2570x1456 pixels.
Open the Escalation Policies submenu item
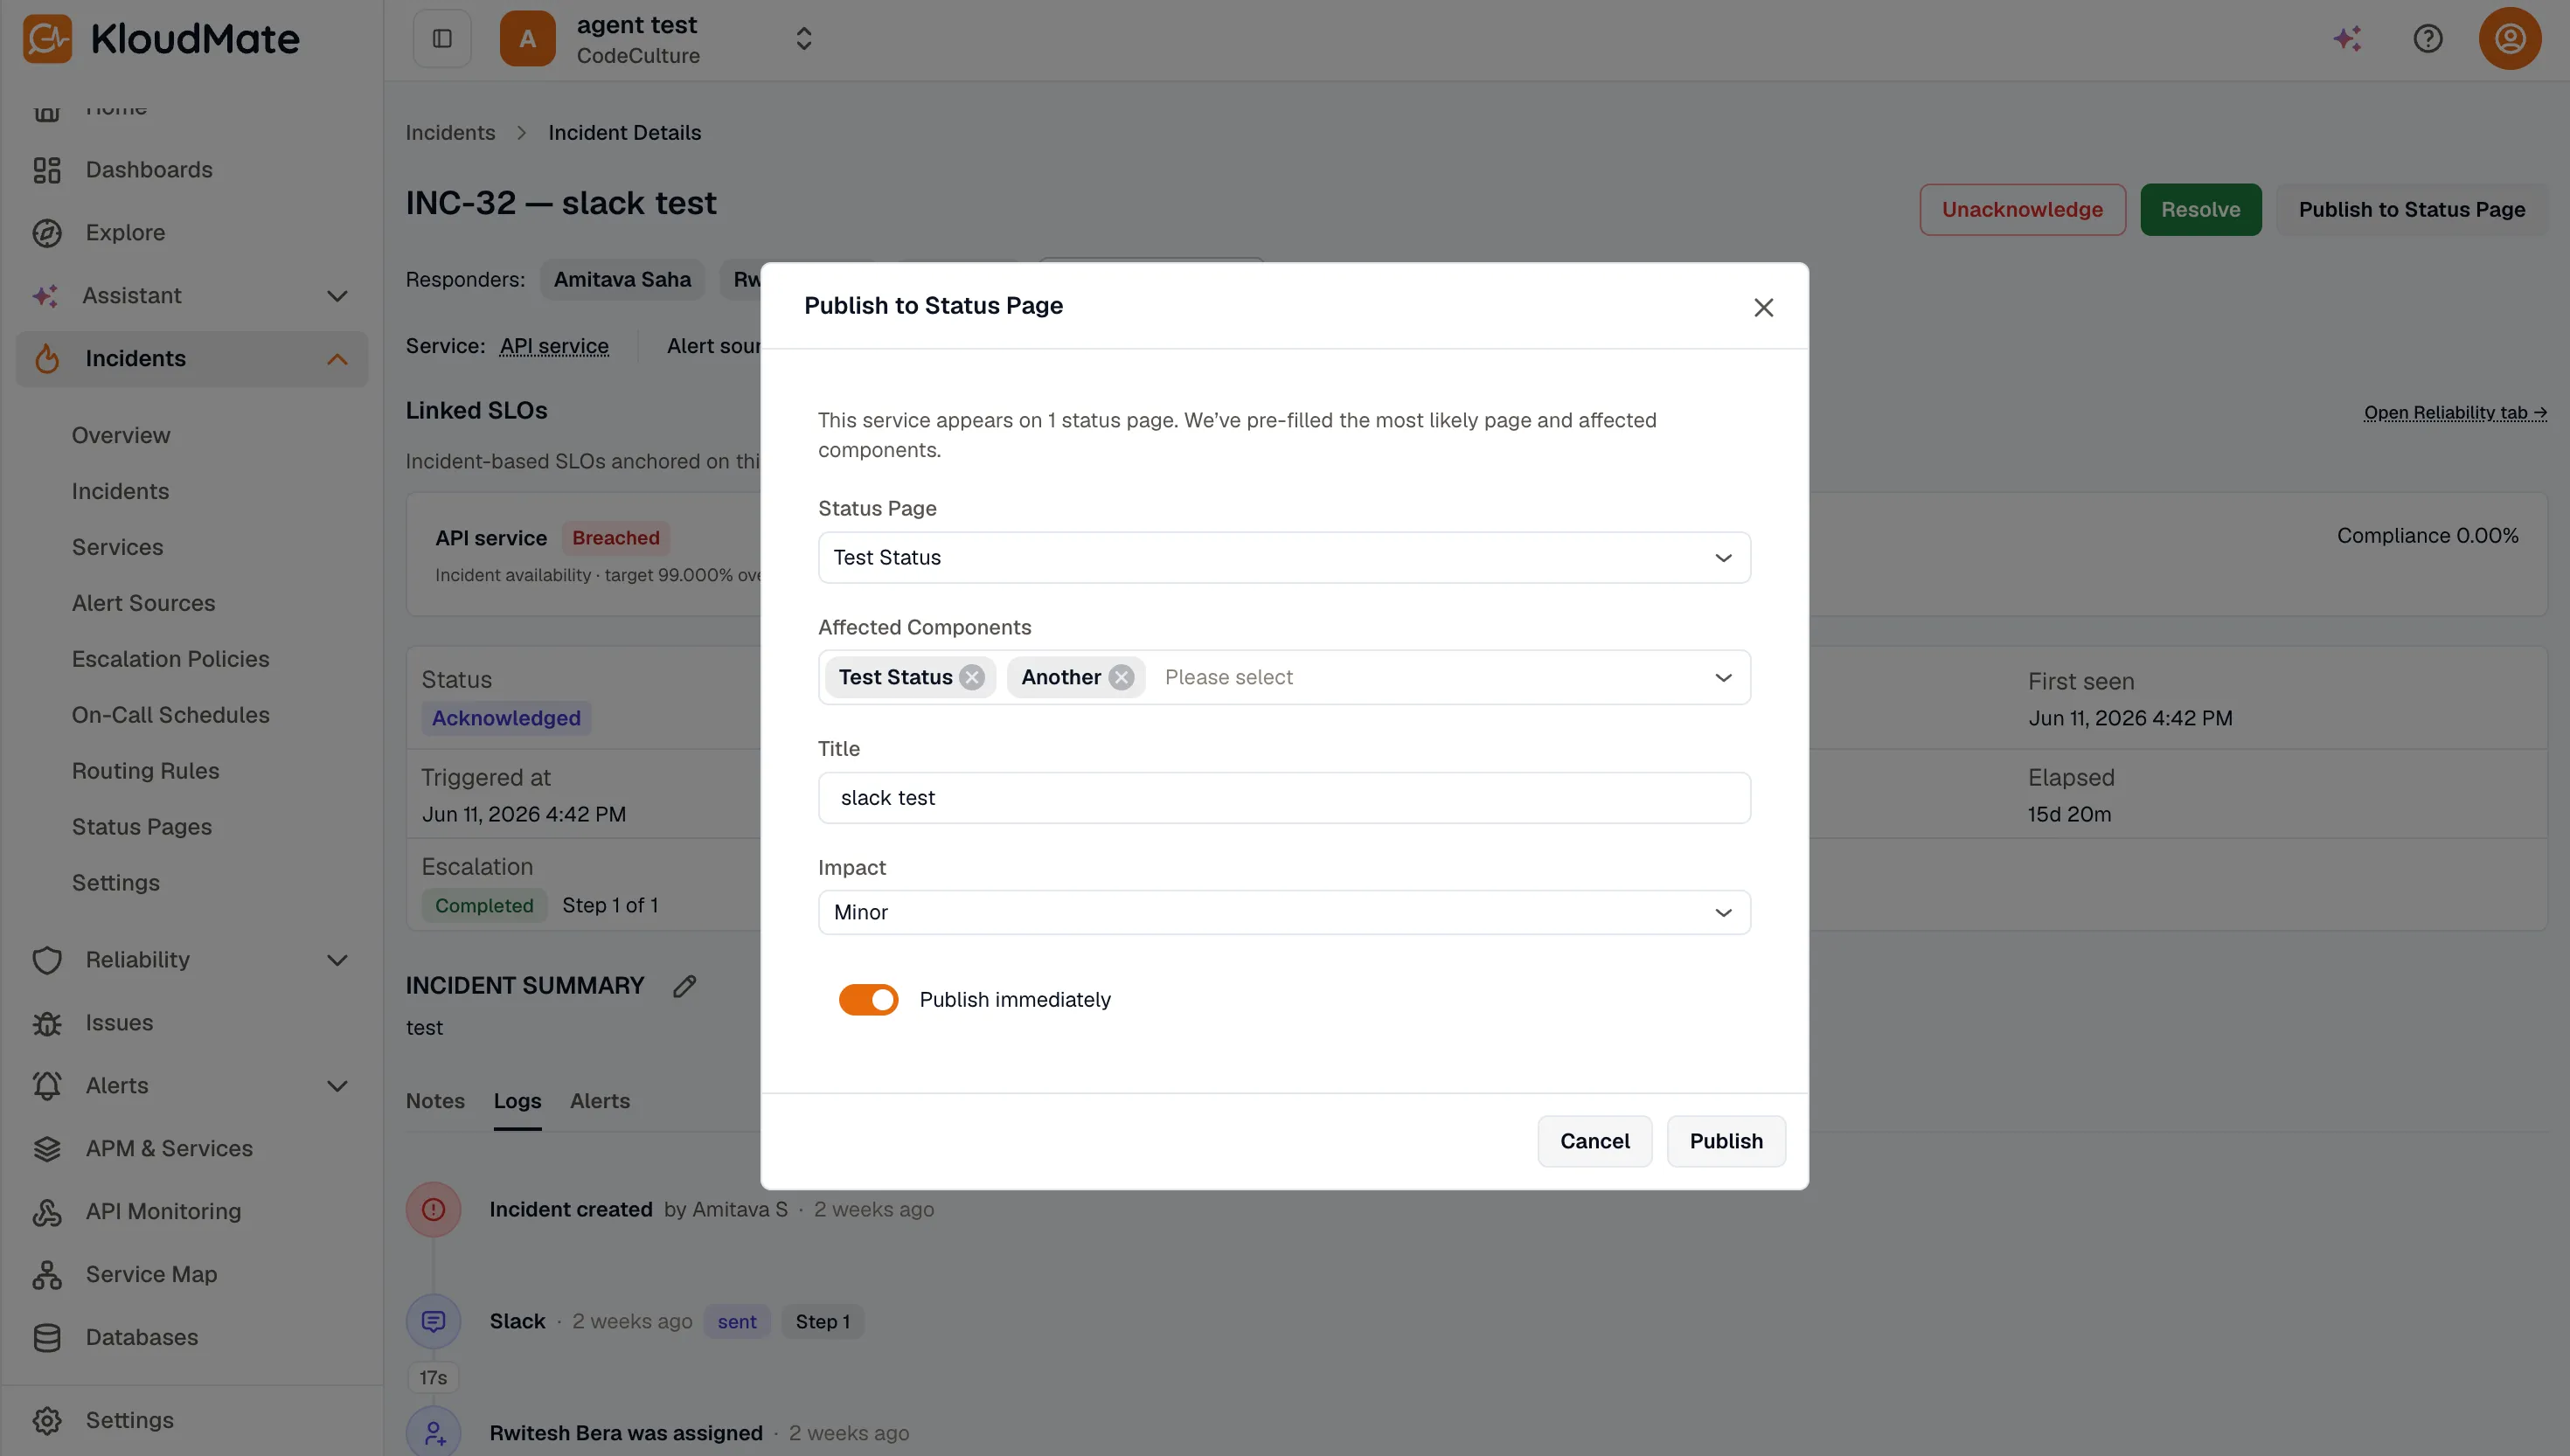[170, 660]
